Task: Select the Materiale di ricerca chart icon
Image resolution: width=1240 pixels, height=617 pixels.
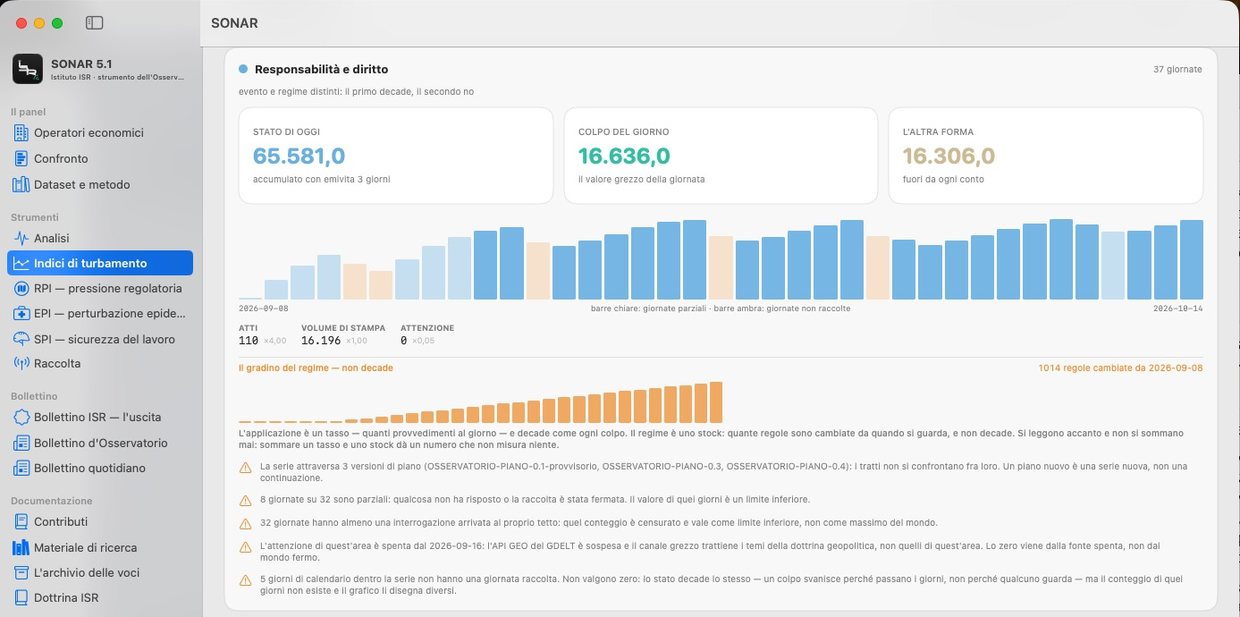Action: (22, 548)
